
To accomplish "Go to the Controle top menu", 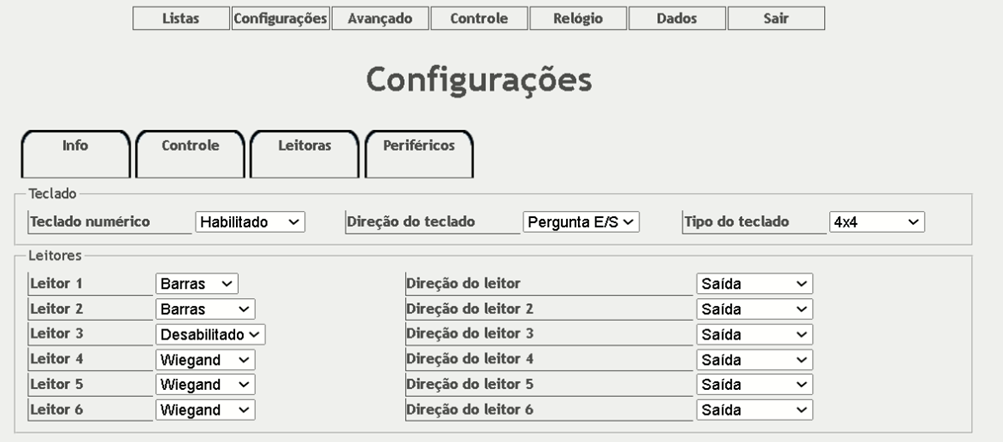I will [x=479, y=19].
